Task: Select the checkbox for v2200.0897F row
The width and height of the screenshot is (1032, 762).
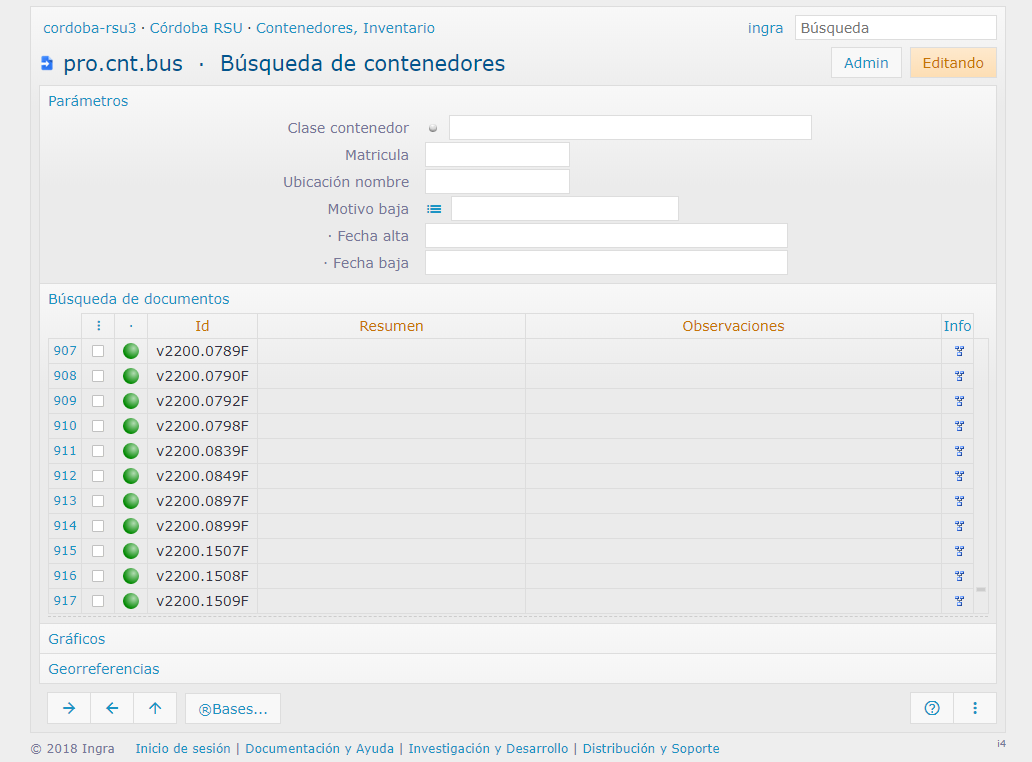Action: click(x=98, y=501)
